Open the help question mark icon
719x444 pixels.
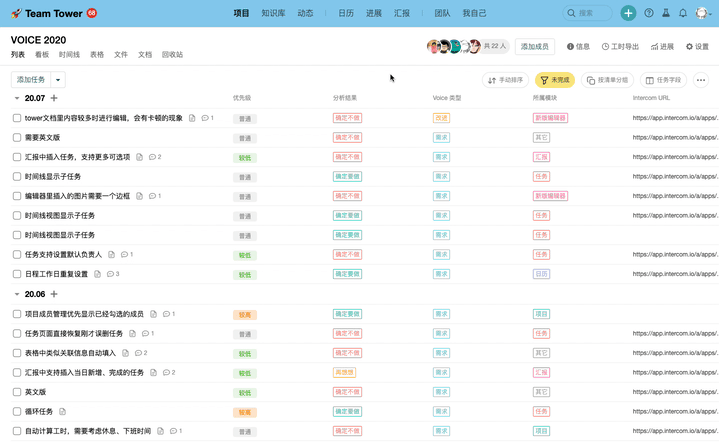[x=649, y=13]
